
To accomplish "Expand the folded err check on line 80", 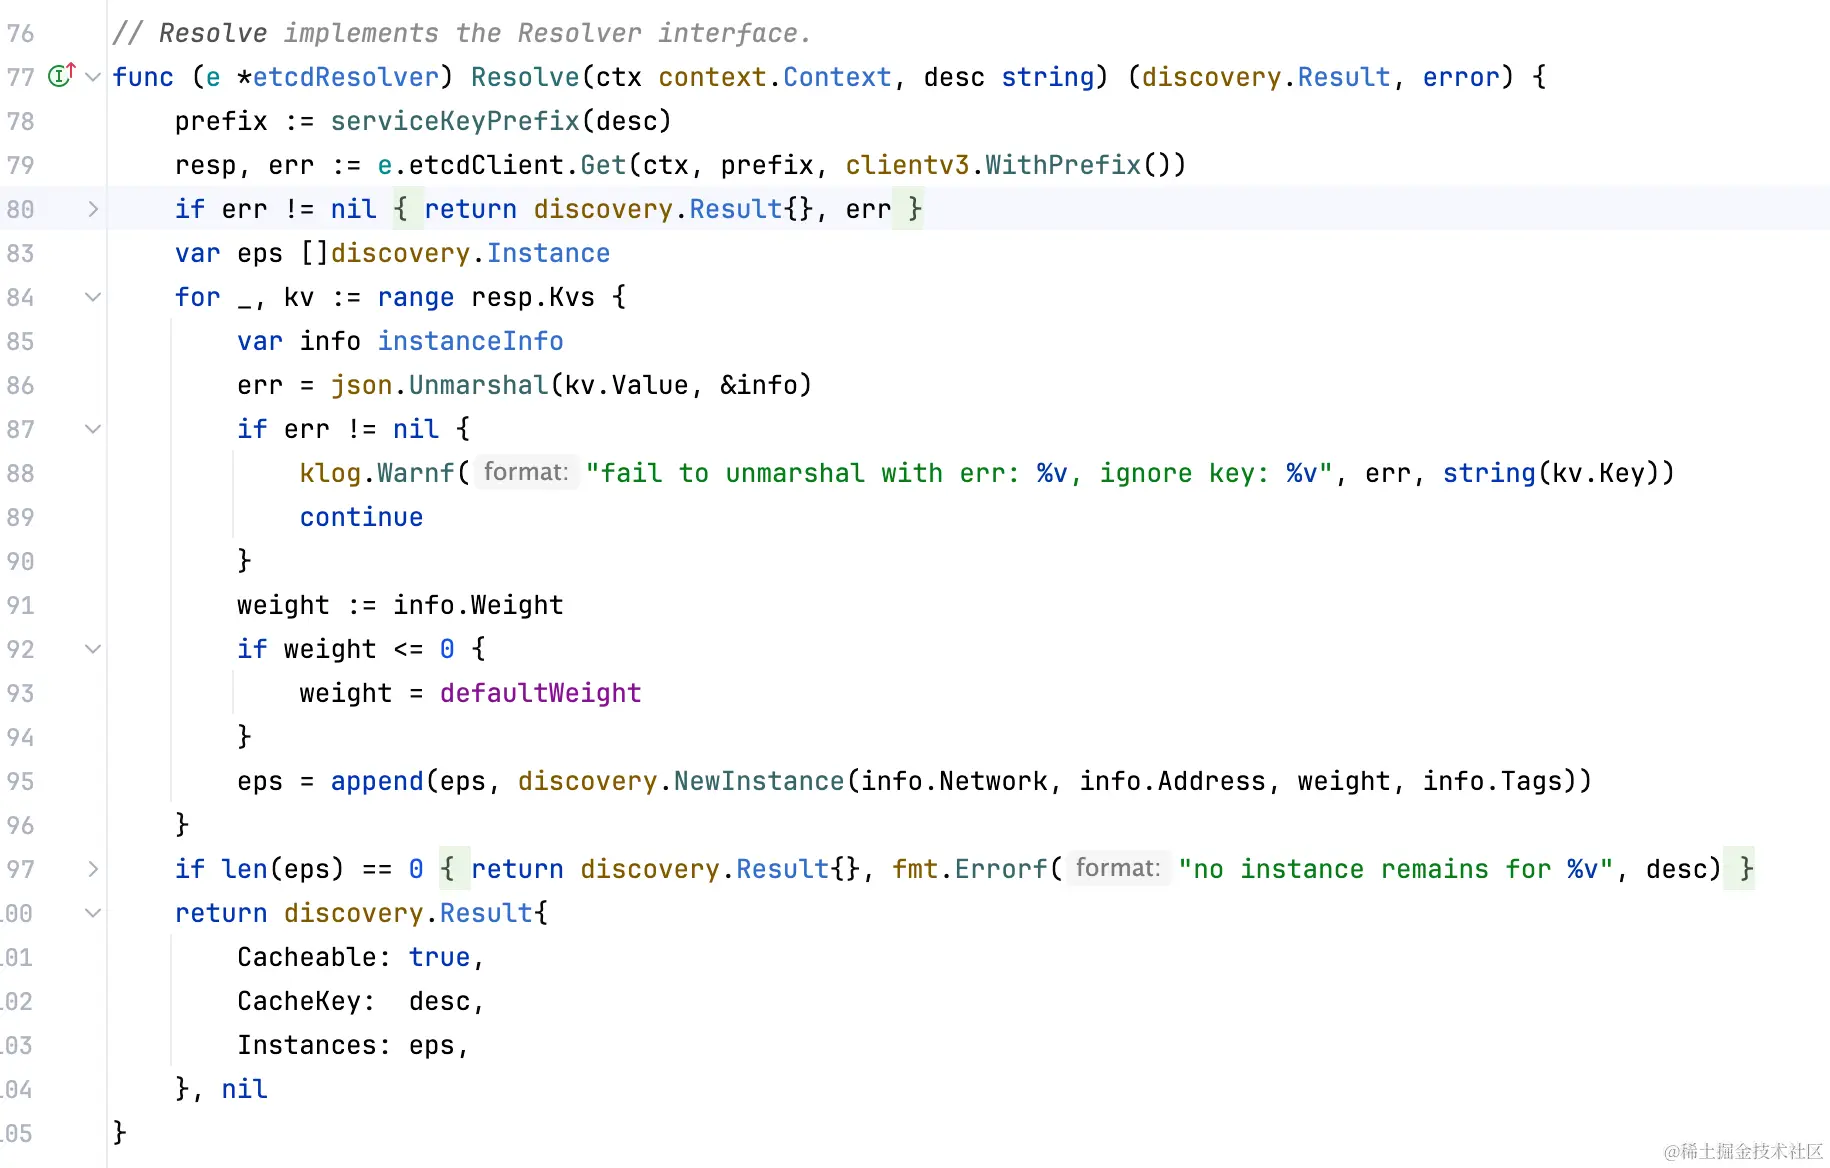I will coord(93,209).
